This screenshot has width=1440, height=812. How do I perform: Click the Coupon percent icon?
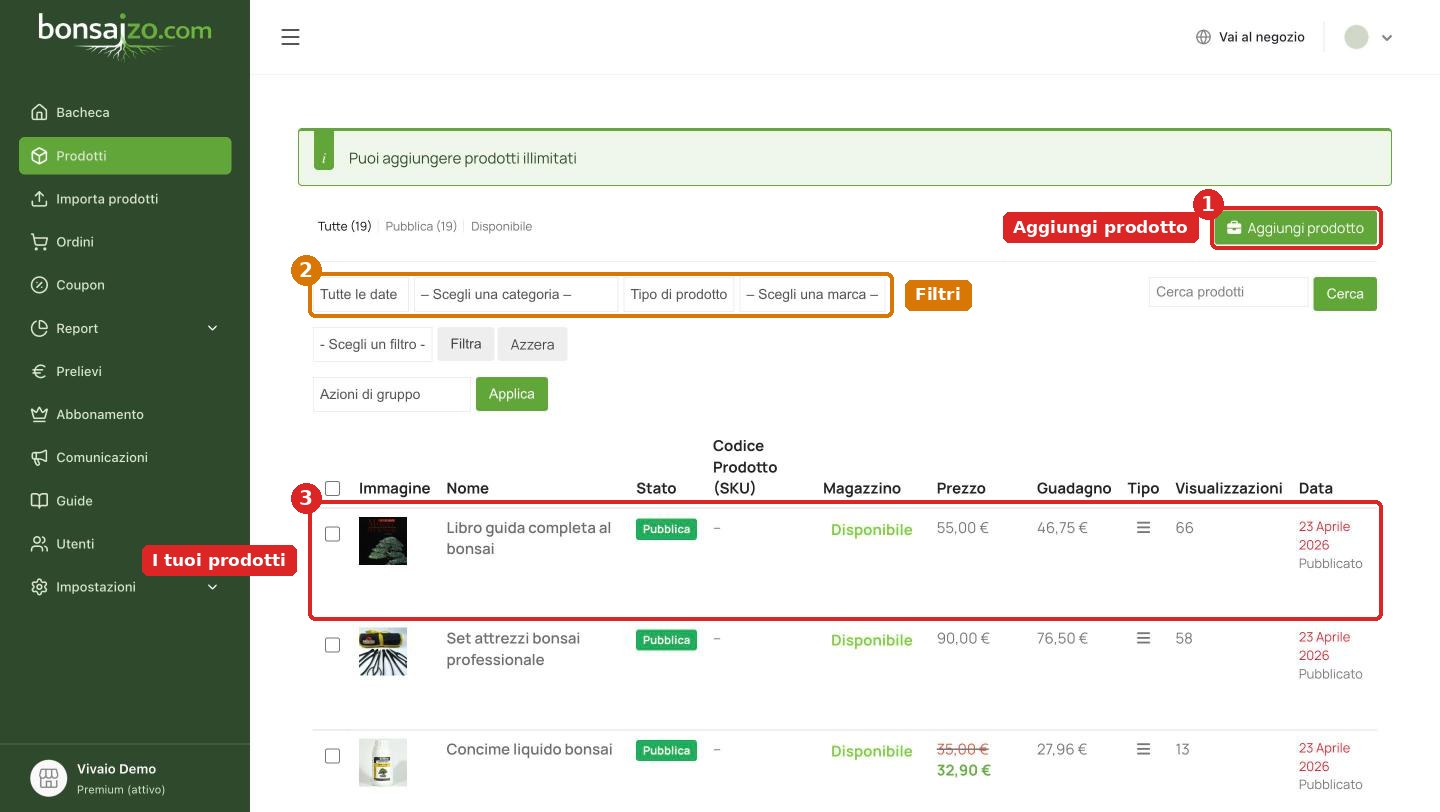coord(39,285)
